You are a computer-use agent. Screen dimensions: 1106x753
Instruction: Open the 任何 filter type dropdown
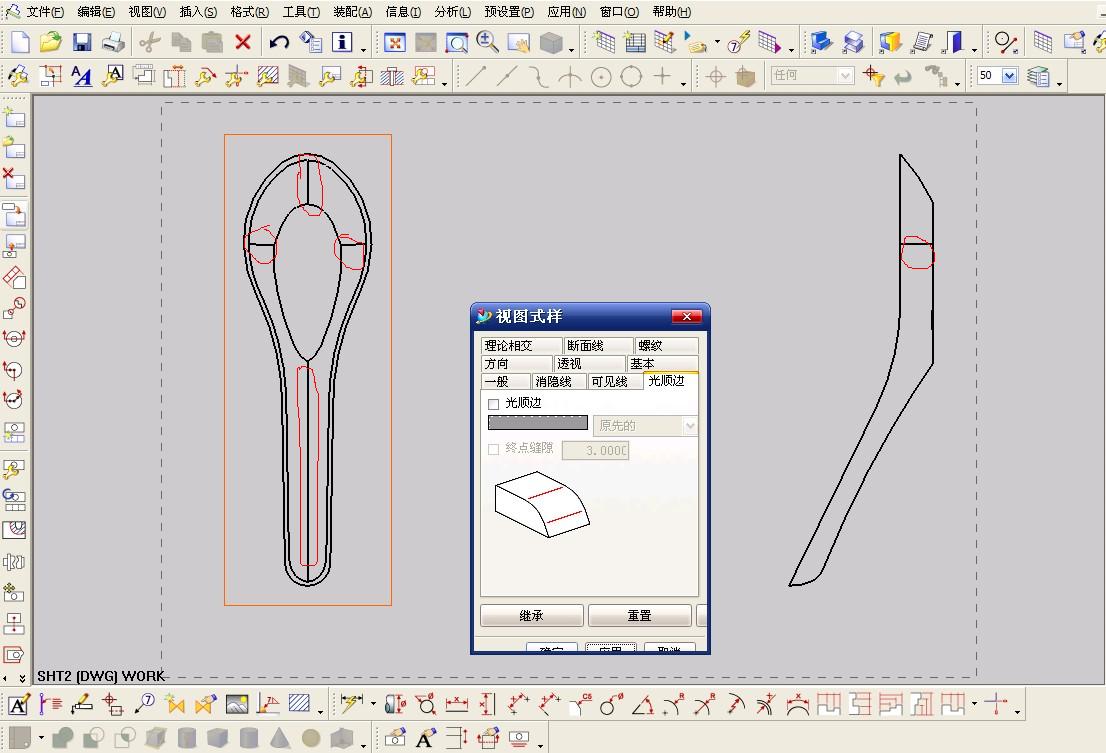click(845, 75)
